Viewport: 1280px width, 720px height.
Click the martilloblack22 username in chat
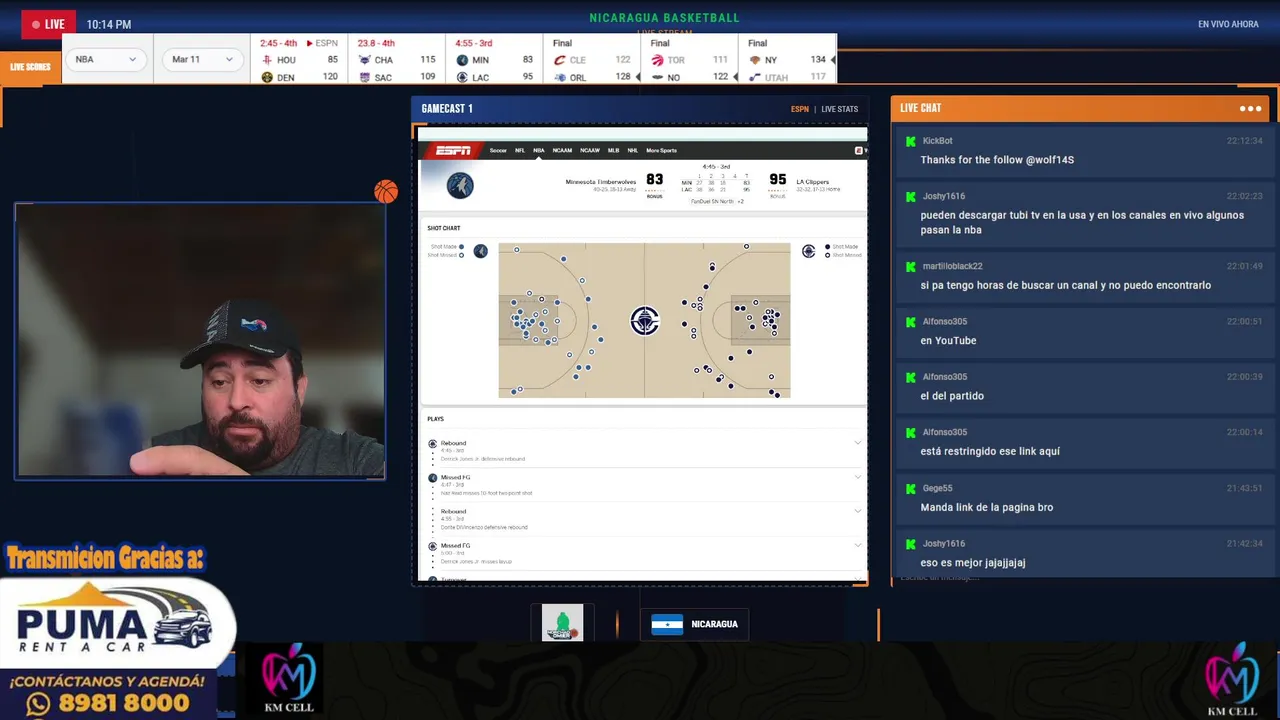tap(952, 266)
